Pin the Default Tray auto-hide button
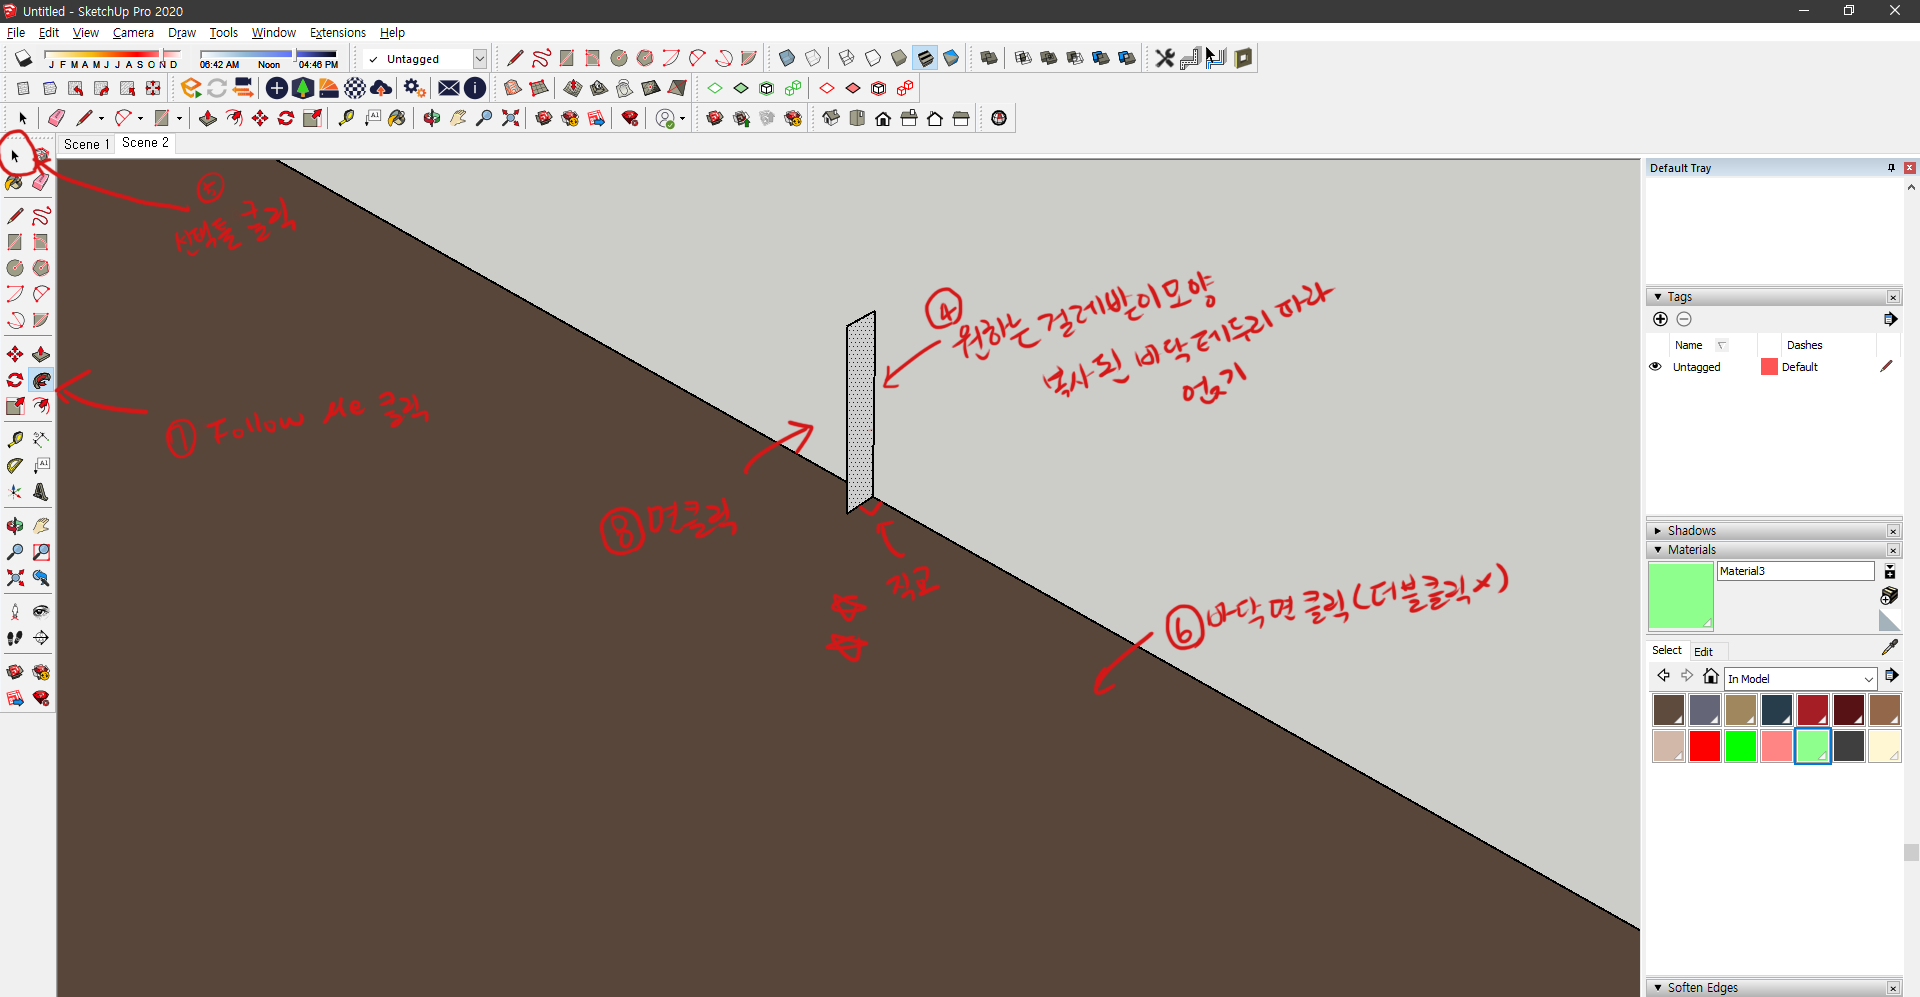Viewport: 1920px width, 997px height. coord(1891,168)
